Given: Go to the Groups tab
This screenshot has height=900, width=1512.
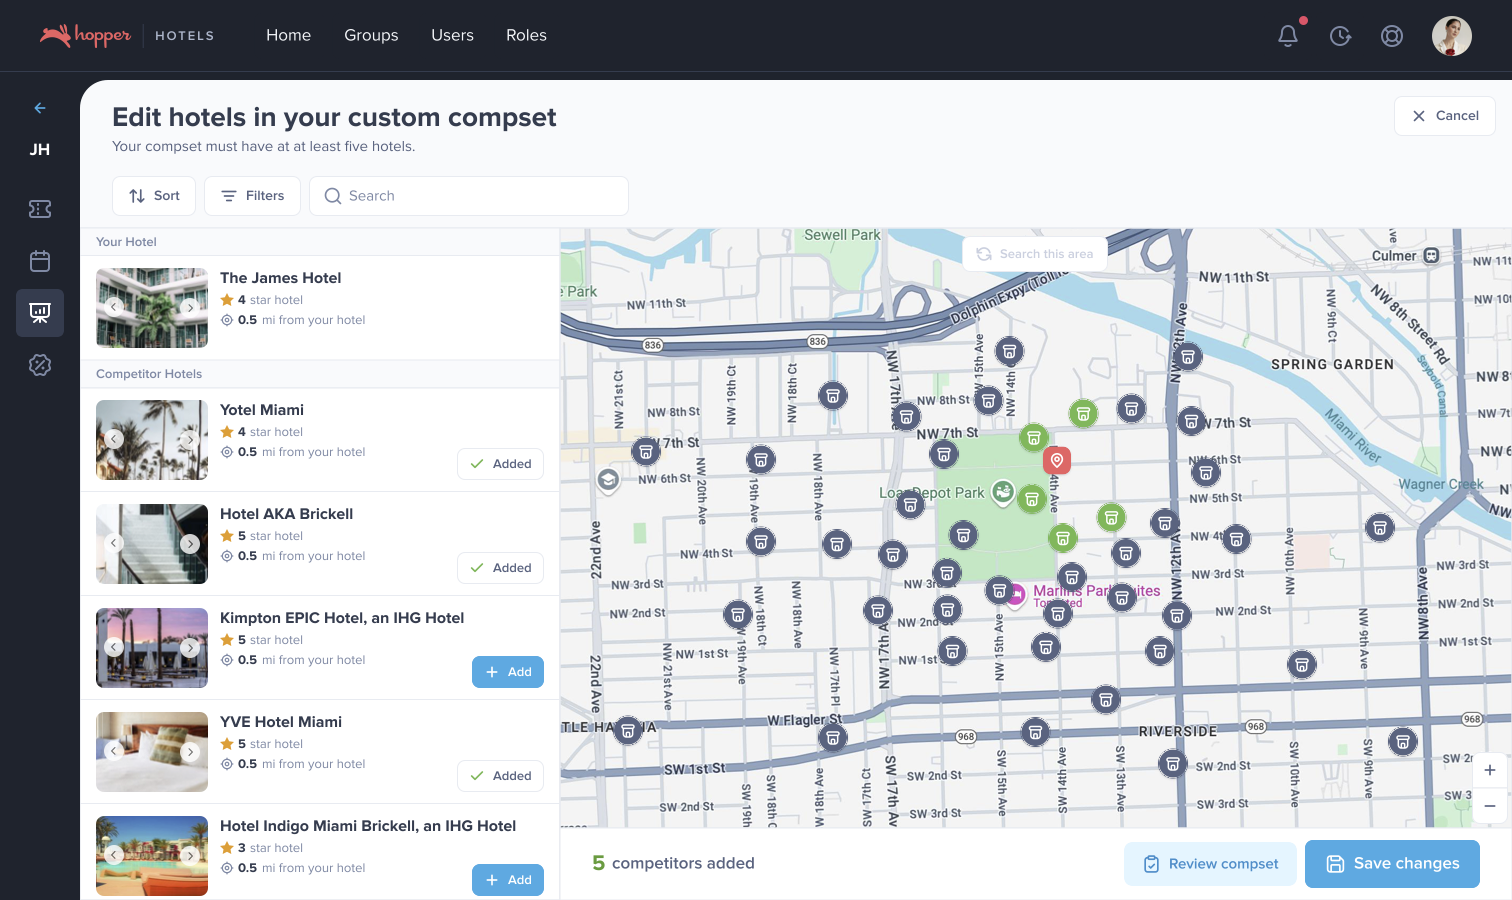Looking at the screenshot, I should 371,35.
